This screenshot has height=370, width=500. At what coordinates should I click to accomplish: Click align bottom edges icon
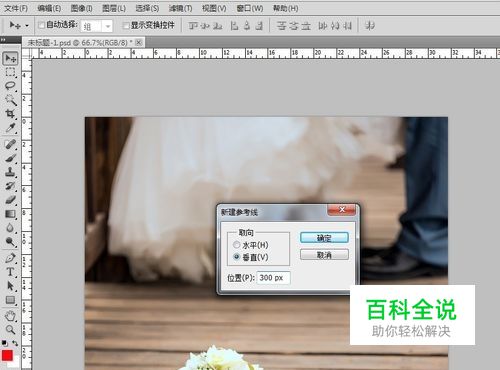217,26
